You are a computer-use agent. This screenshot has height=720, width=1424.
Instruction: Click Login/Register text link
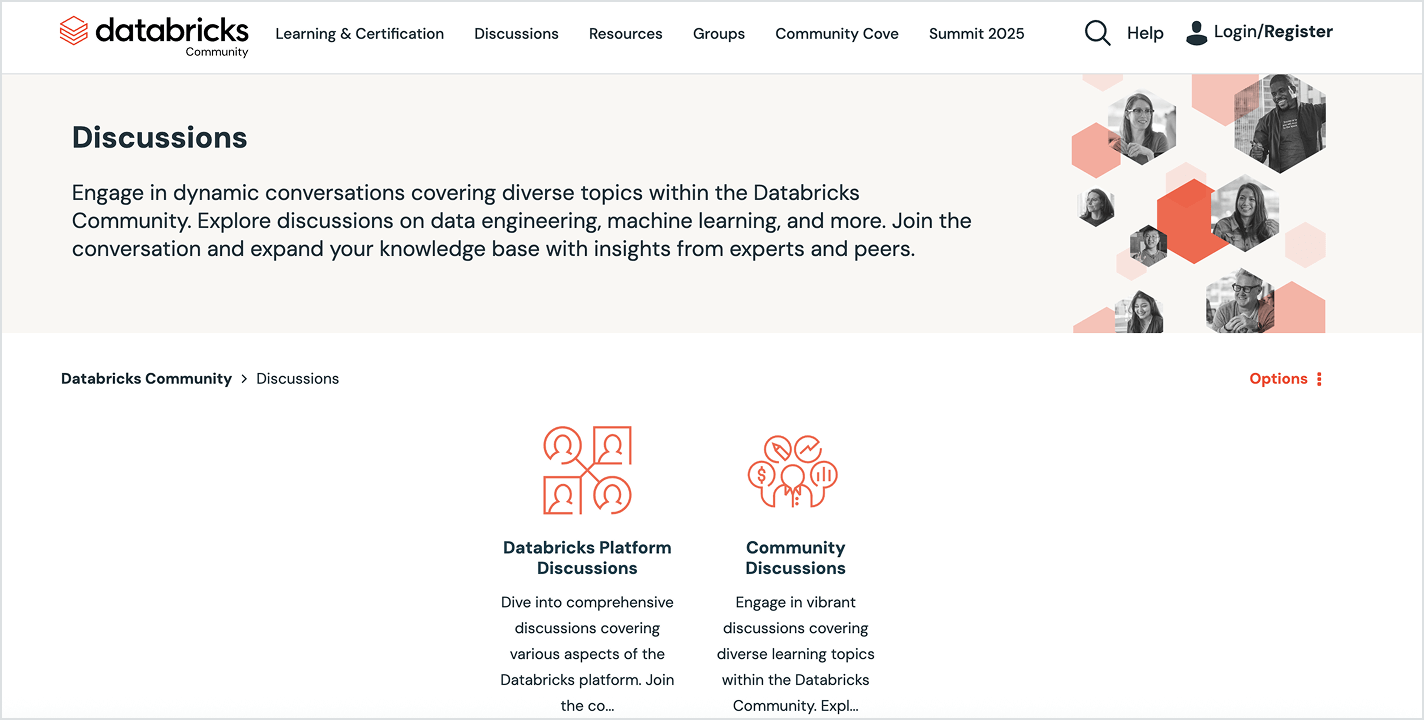point(1272,32)
